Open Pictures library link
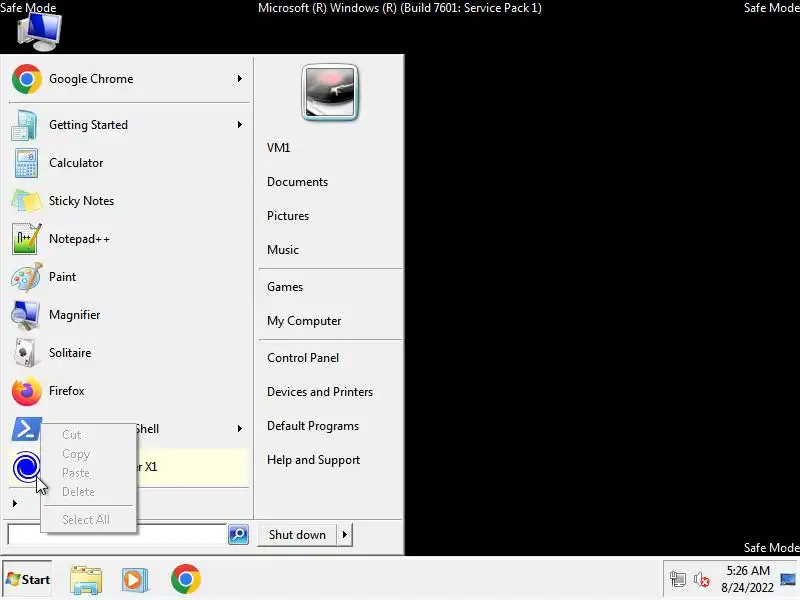The width and height of the screenshot is (800, 600). [288, 216]
